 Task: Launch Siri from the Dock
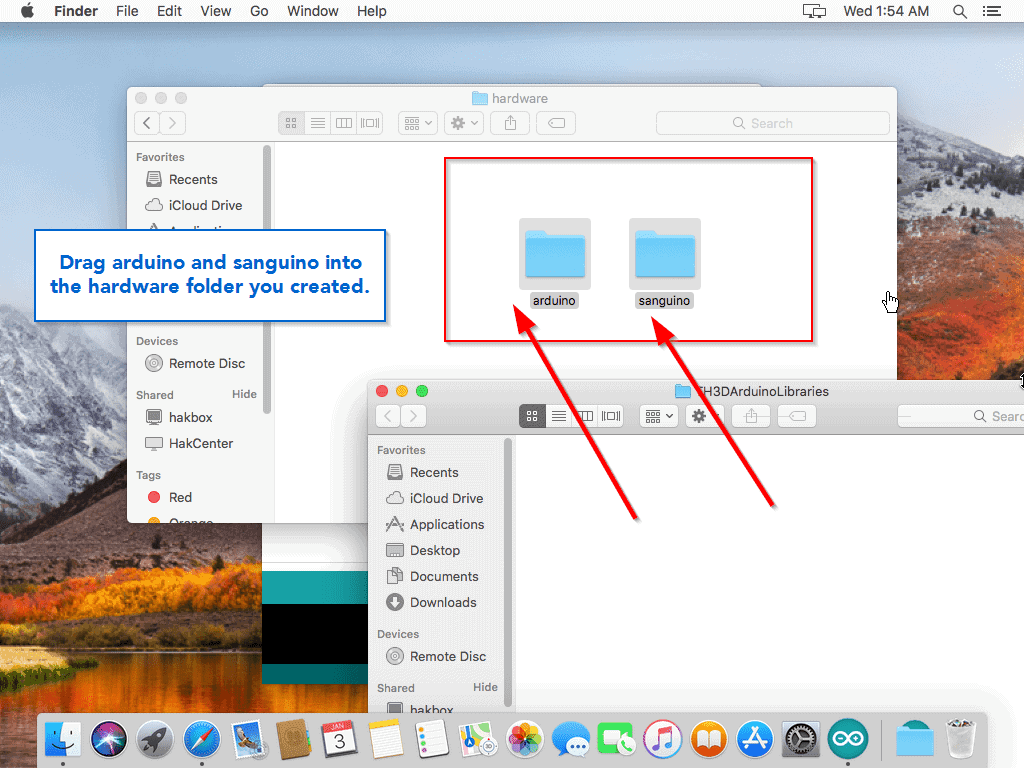109,740
